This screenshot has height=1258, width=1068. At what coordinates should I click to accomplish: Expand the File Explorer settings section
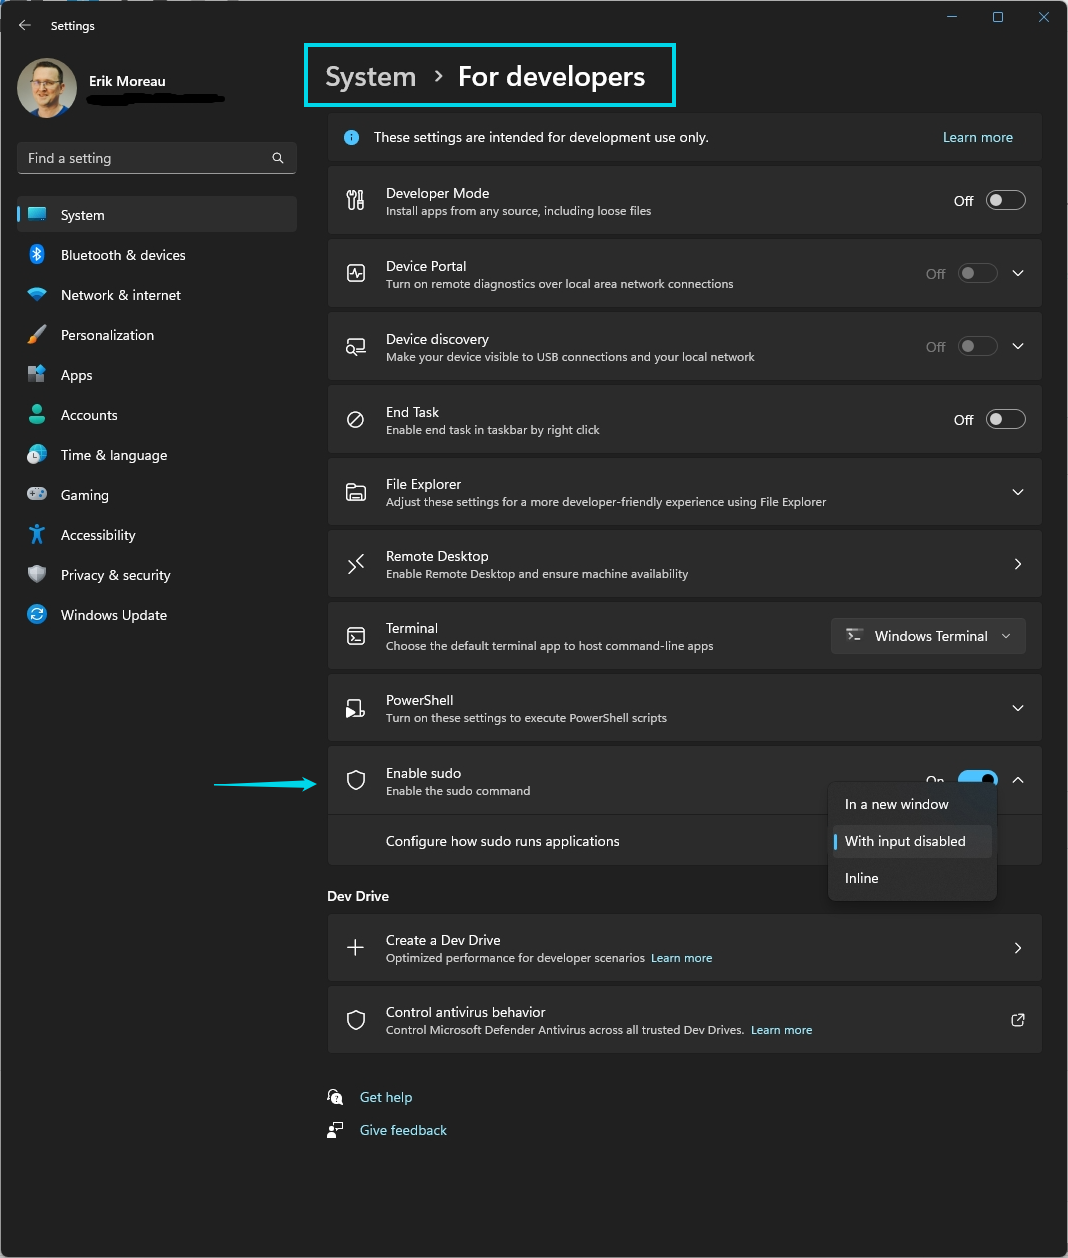pyautogui.click(x=1017, y=492)
